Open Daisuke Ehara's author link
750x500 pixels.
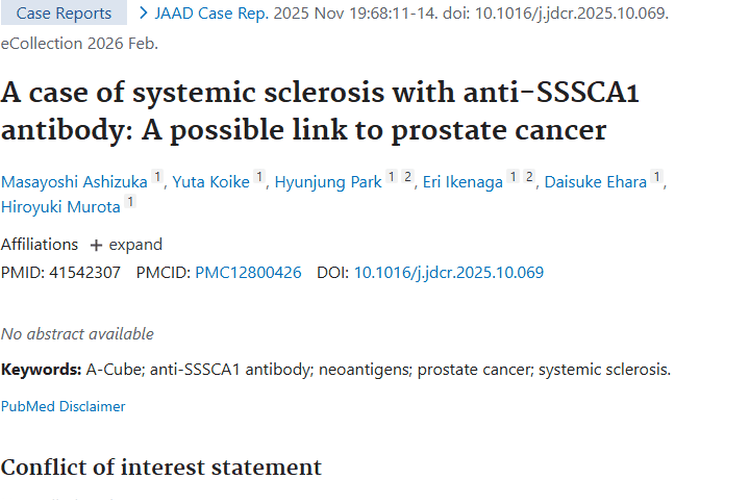[595, 182]
